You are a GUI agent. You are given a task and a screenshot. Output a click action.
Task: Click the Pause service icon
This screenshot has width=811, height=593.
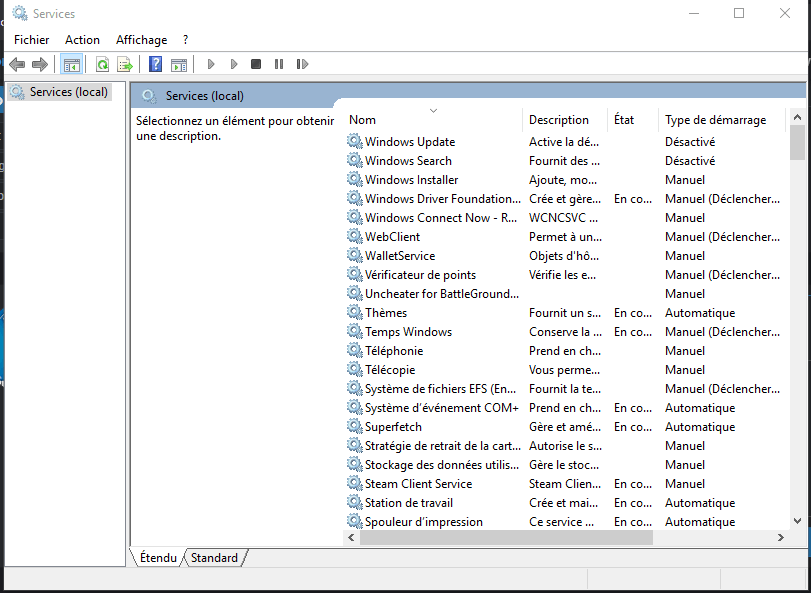click(x=279, y=64)
